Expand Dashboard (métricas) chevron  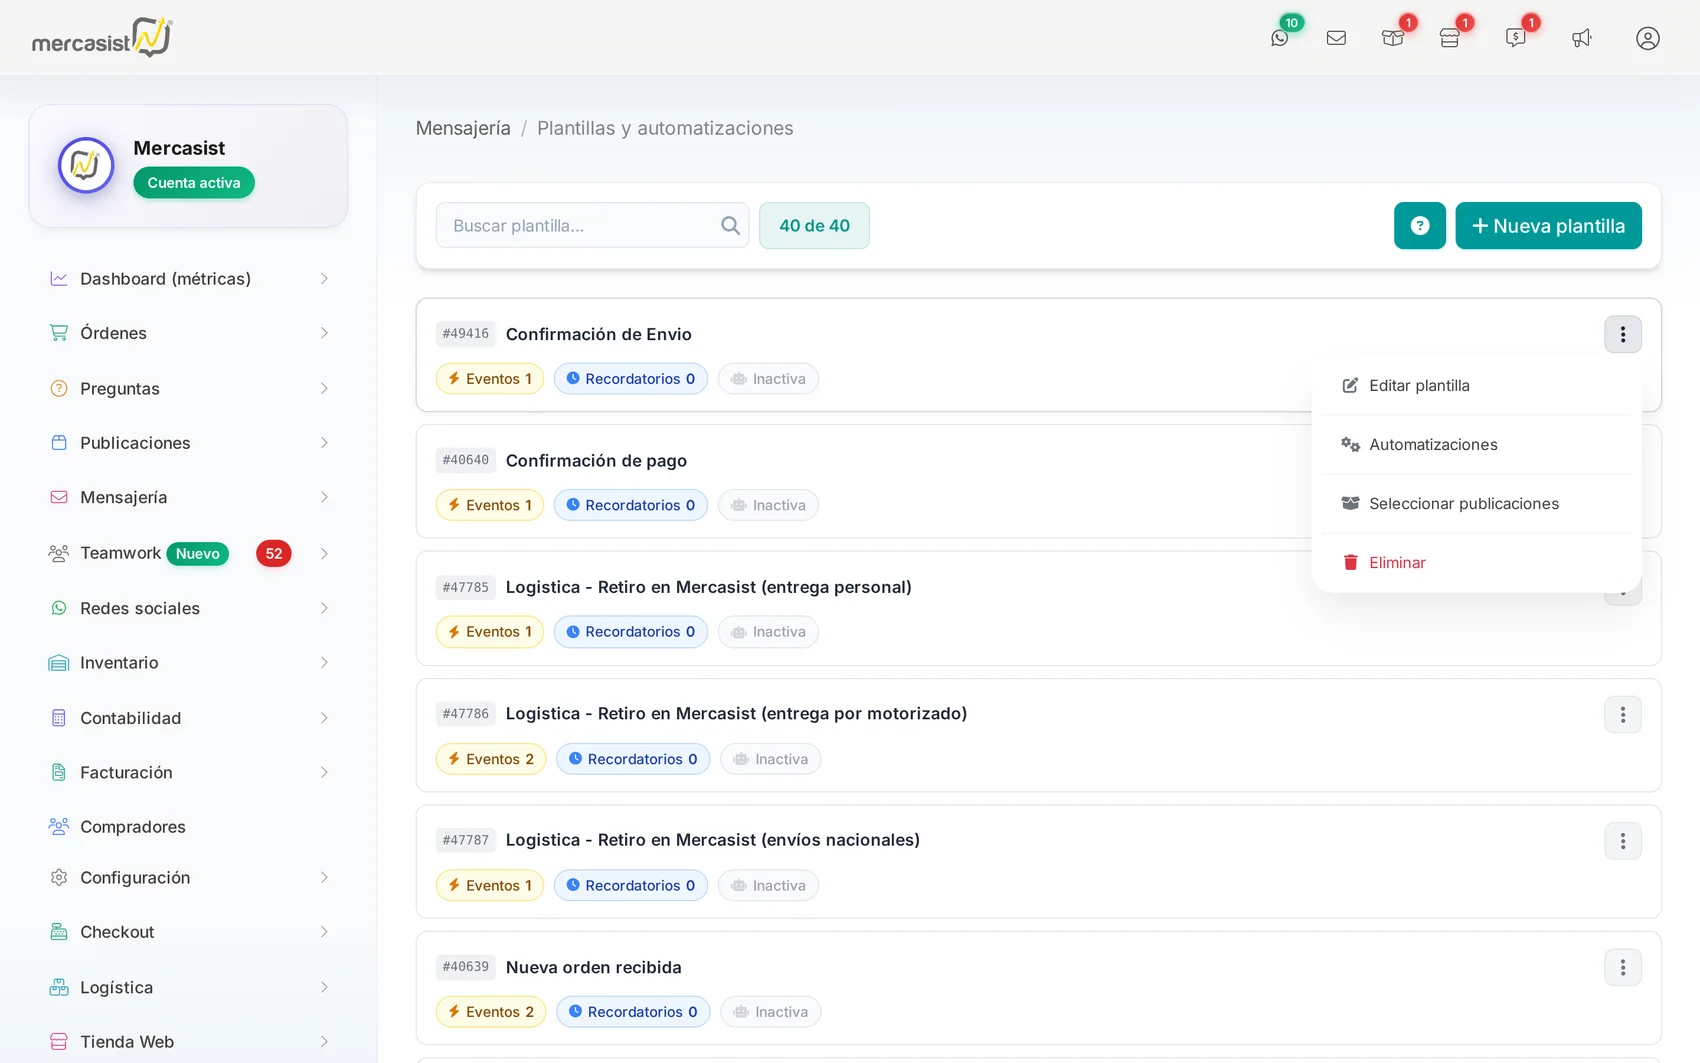click(324, 279)
